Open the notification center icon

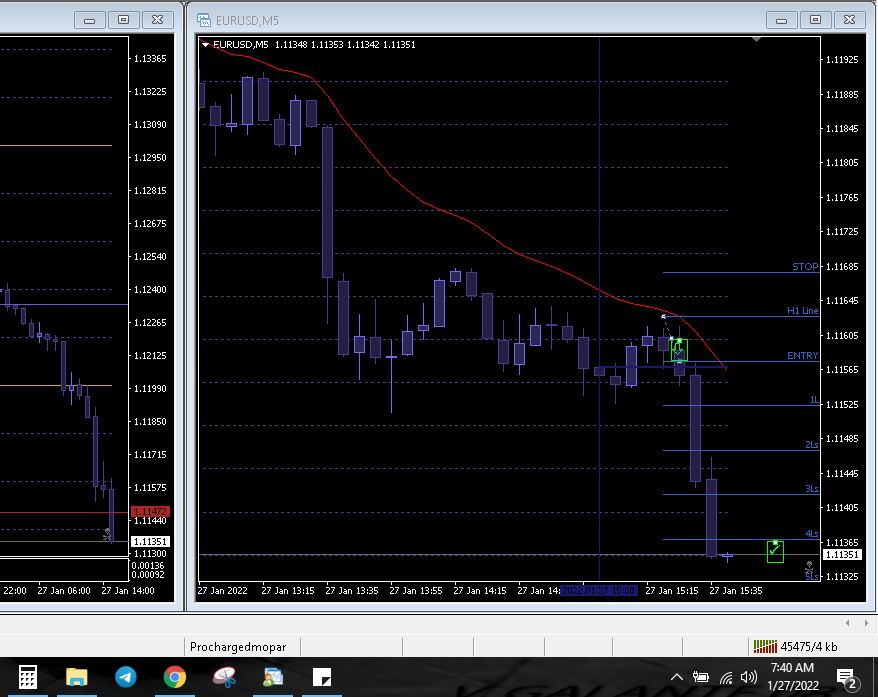point(846,678)
